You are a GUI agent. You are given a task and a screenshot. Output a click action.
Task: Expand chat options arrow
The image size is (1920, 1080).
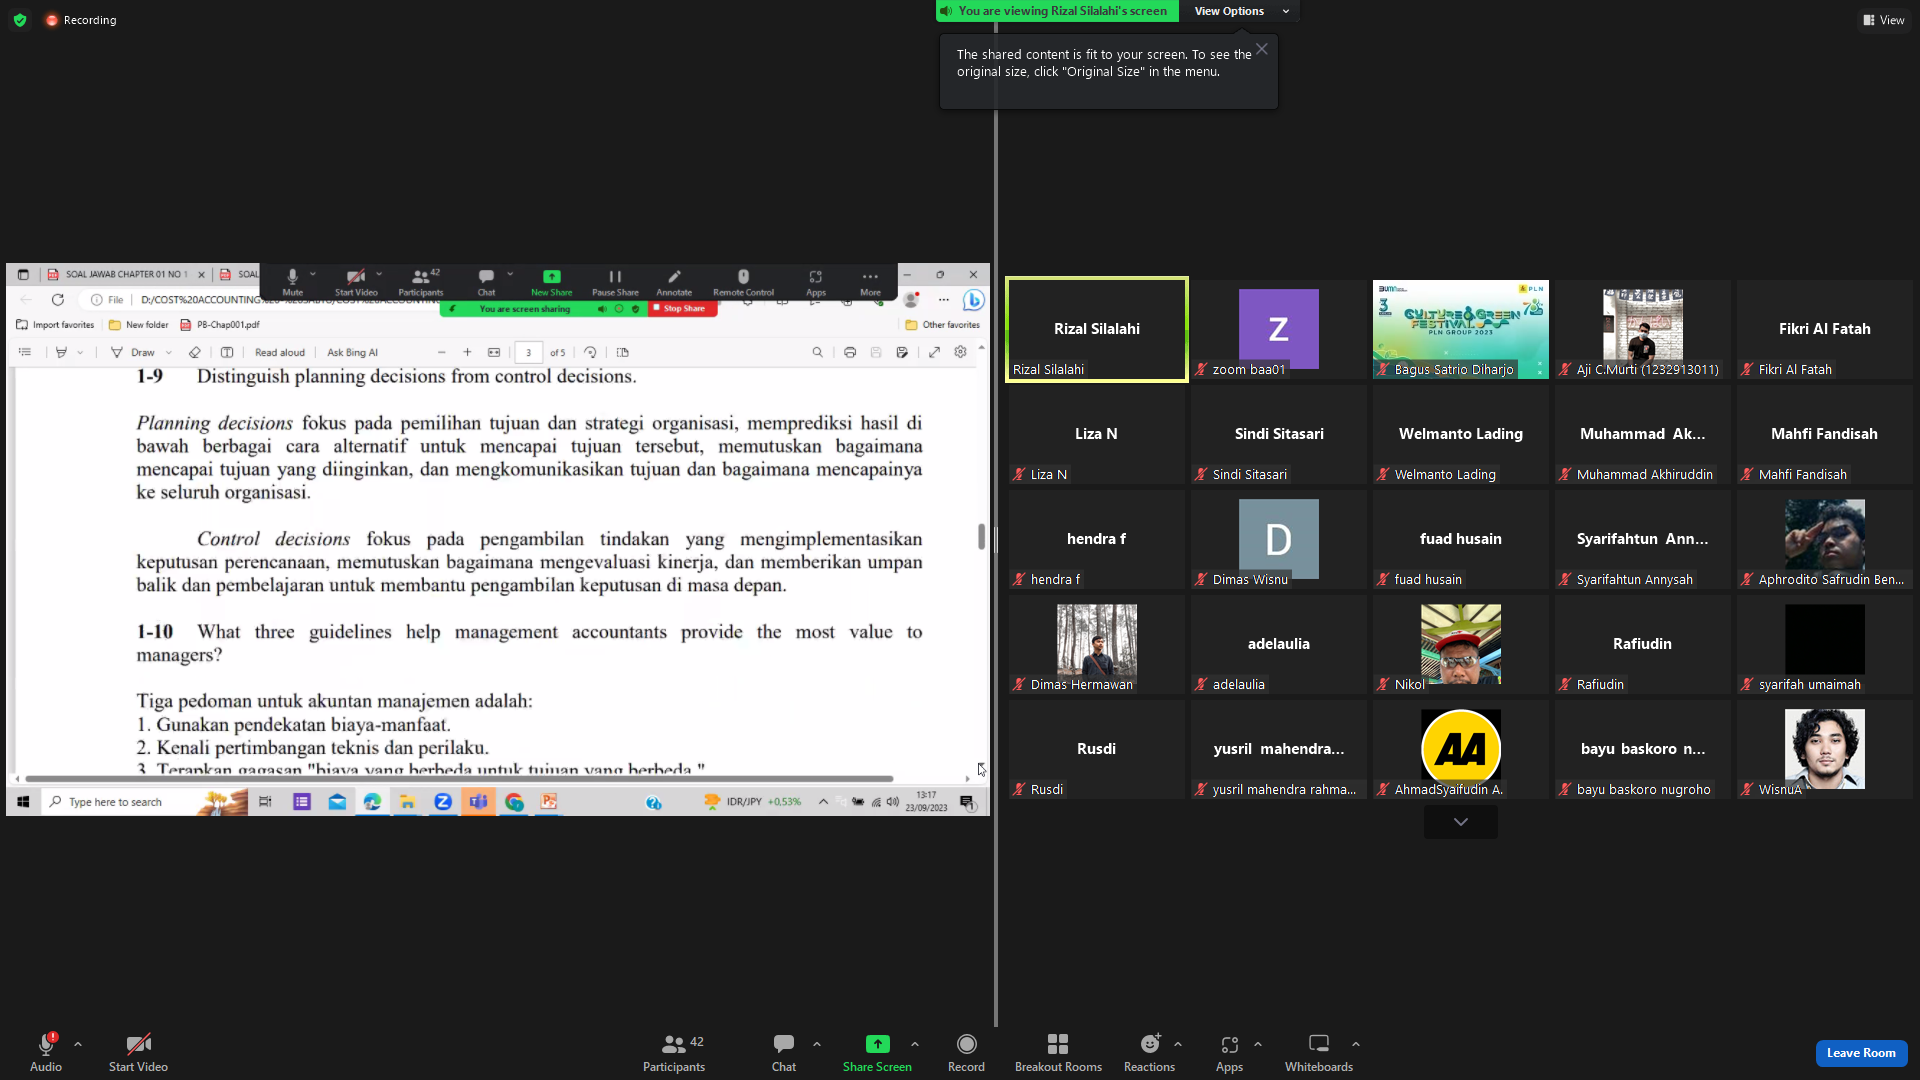pyautogui.click(x=817, y=1044)
